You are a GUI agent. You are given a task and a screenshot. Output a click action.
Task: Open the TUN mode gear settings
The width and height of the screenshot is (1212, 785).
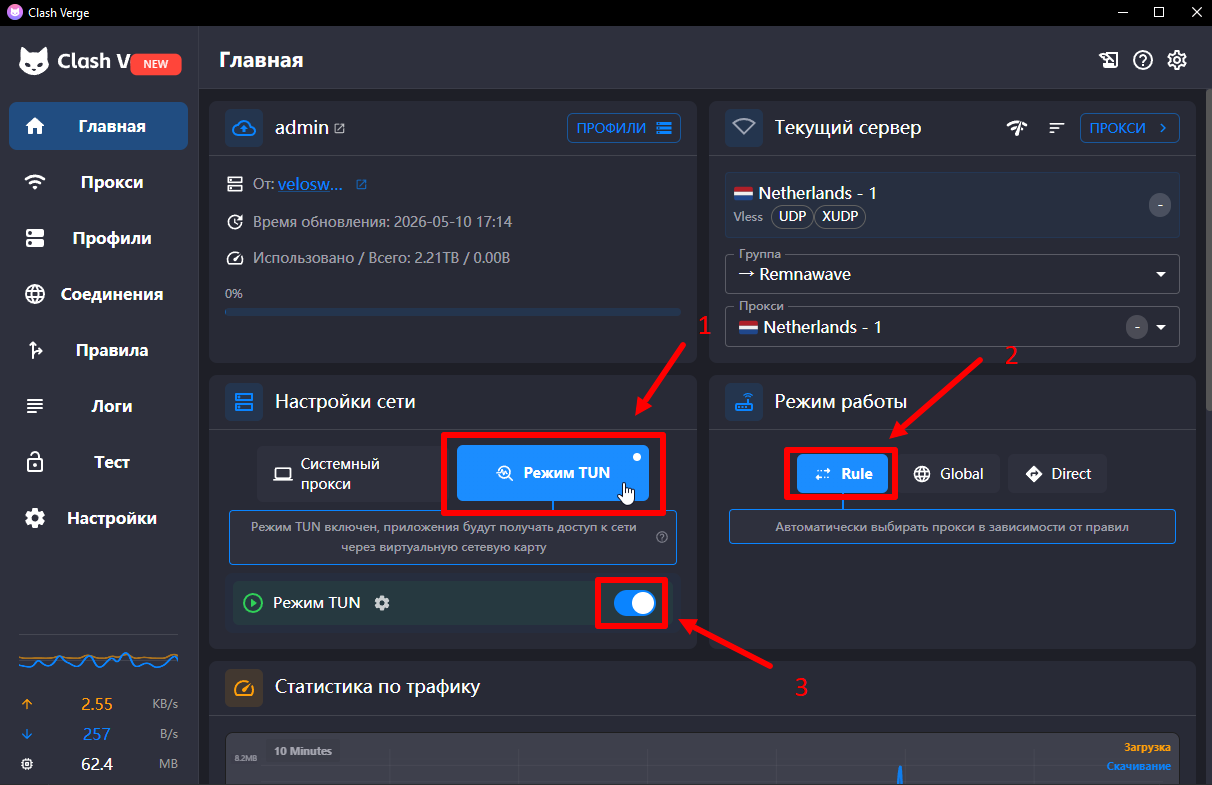coord(381,603)
